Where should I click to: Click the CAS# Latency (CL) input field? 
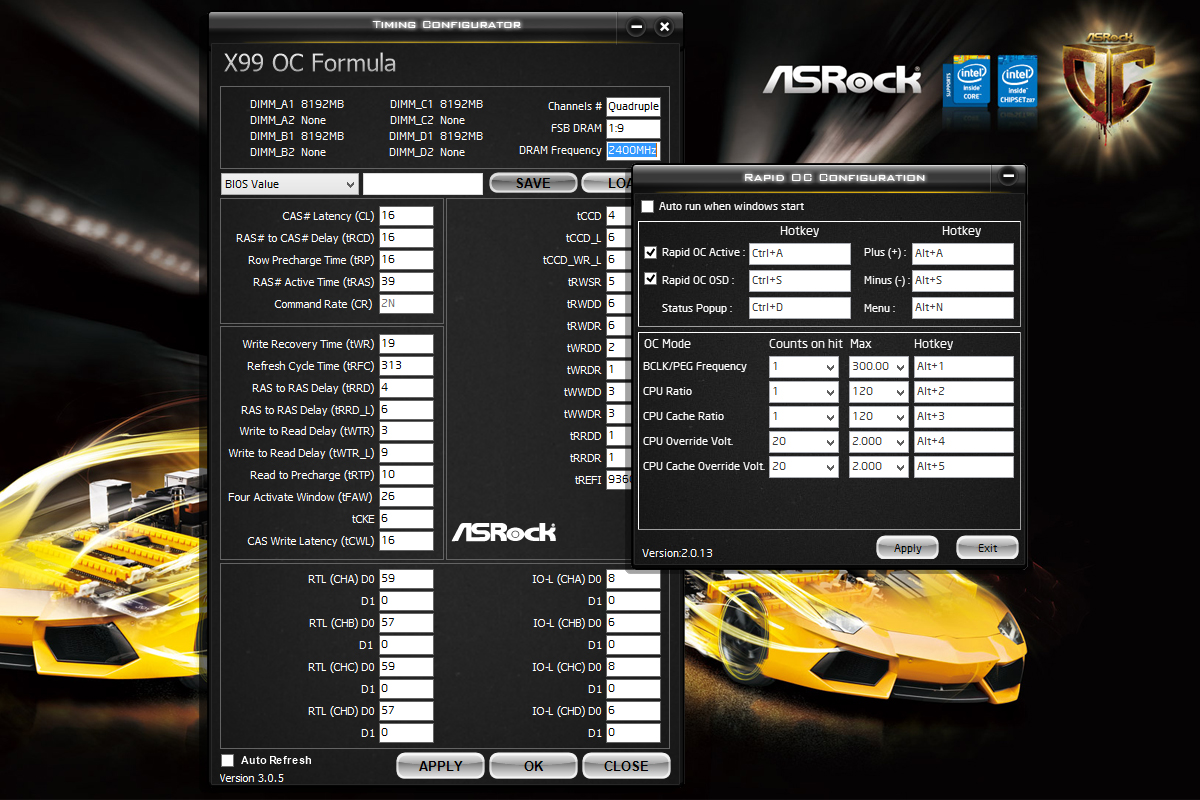point(406,216)
